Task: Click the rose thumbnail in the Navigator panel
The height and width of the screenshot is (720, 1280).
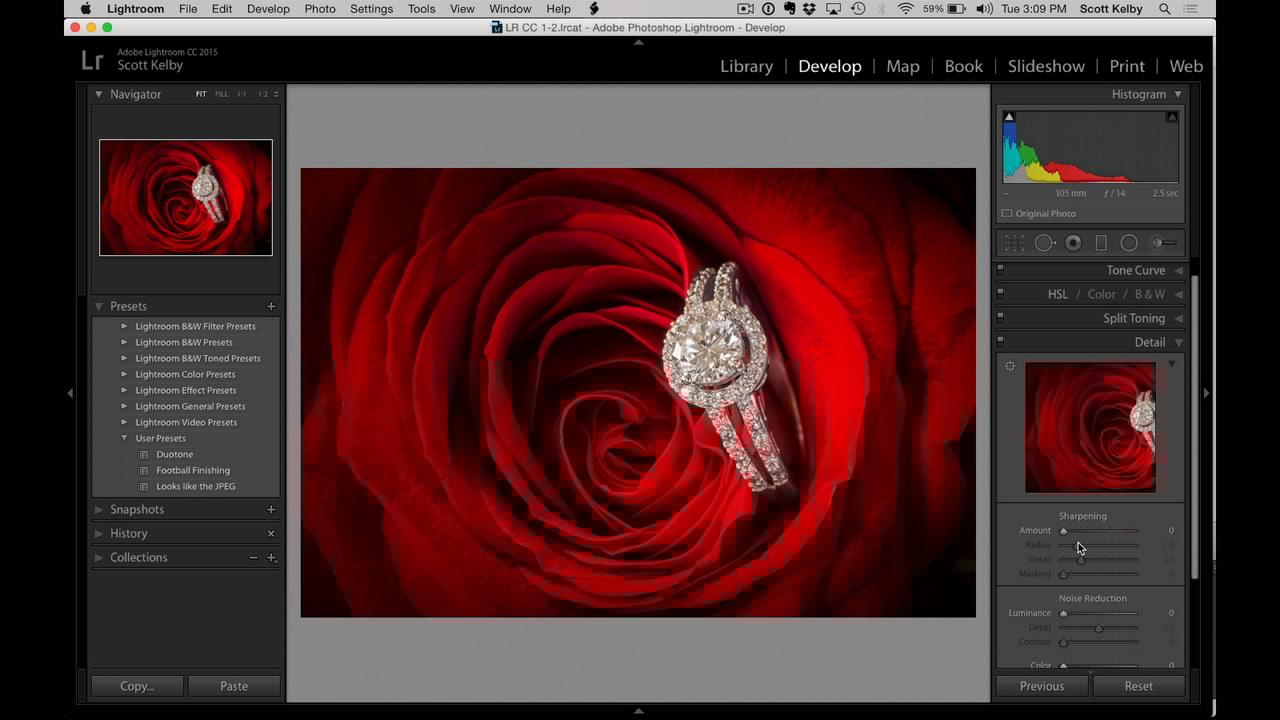Action: [185, 197]
